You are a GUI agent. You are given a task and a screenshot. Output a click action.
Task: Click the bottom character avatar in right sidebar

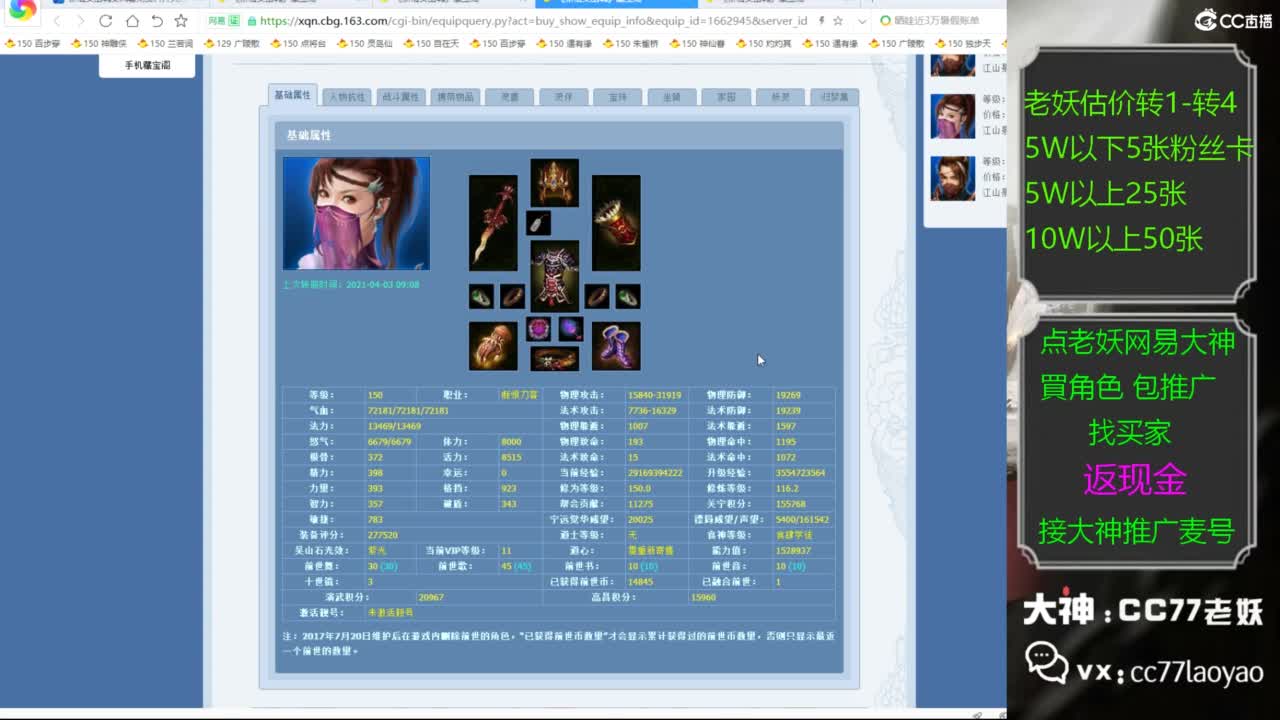[x=953, y=178]
